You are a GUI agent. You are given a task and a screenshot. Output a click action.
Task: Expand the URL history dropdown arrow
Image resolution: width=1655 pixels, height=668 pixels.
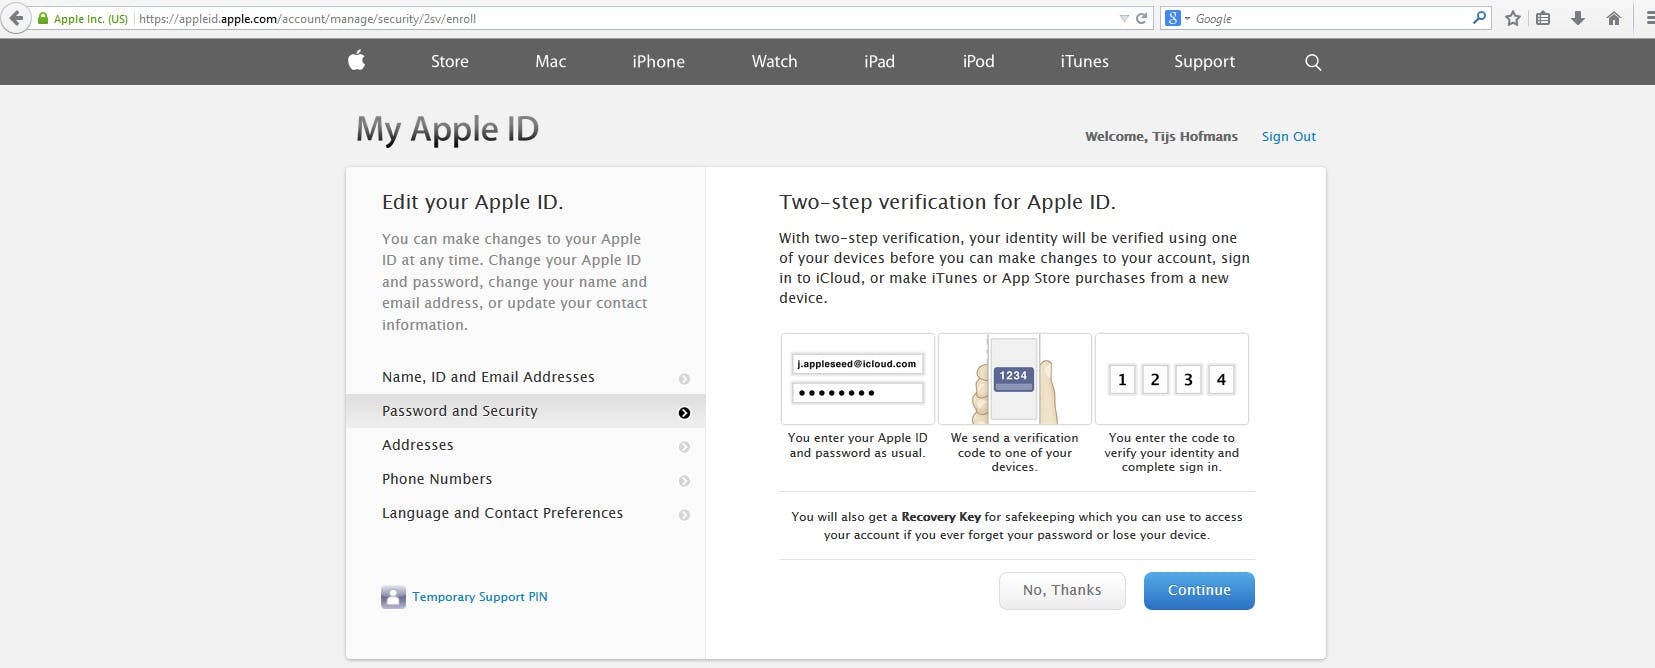tap(1124, 18)
